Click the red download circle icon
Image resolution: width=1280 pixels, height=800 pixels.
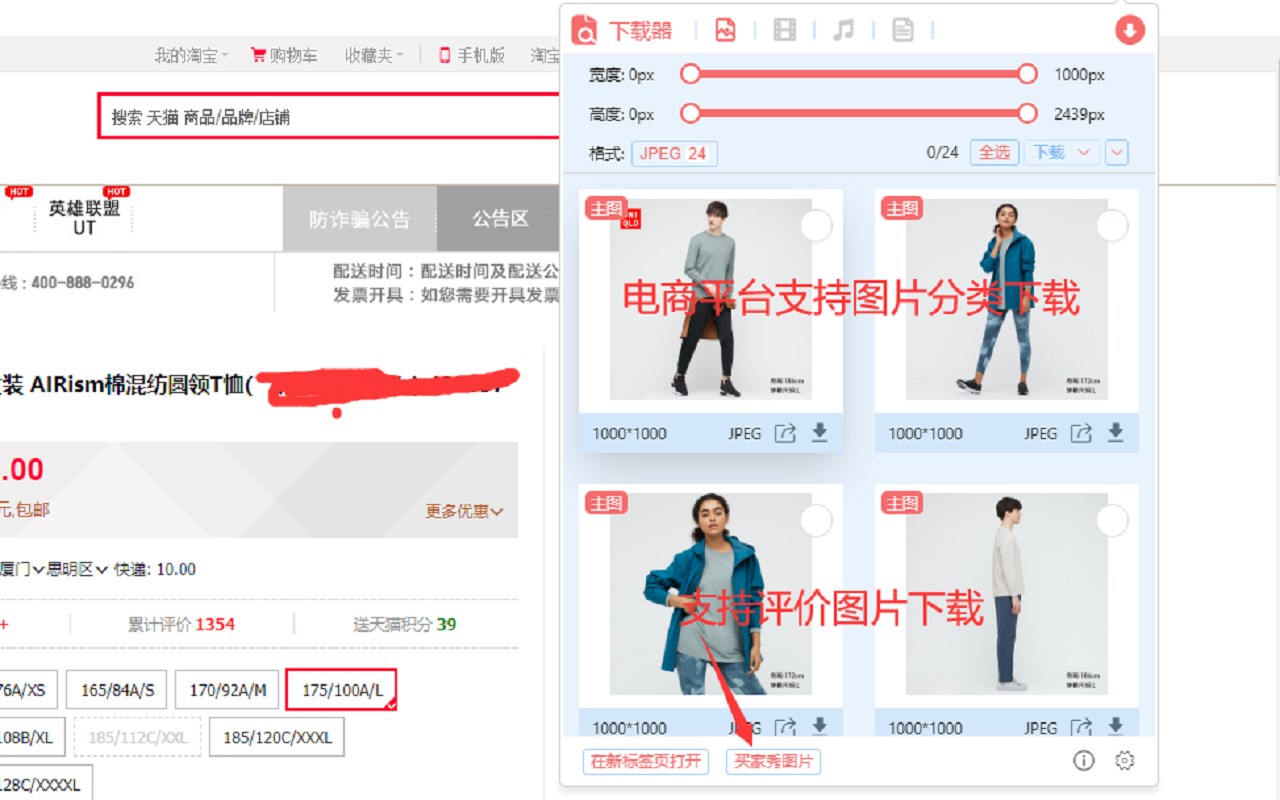pos(1129,30)
